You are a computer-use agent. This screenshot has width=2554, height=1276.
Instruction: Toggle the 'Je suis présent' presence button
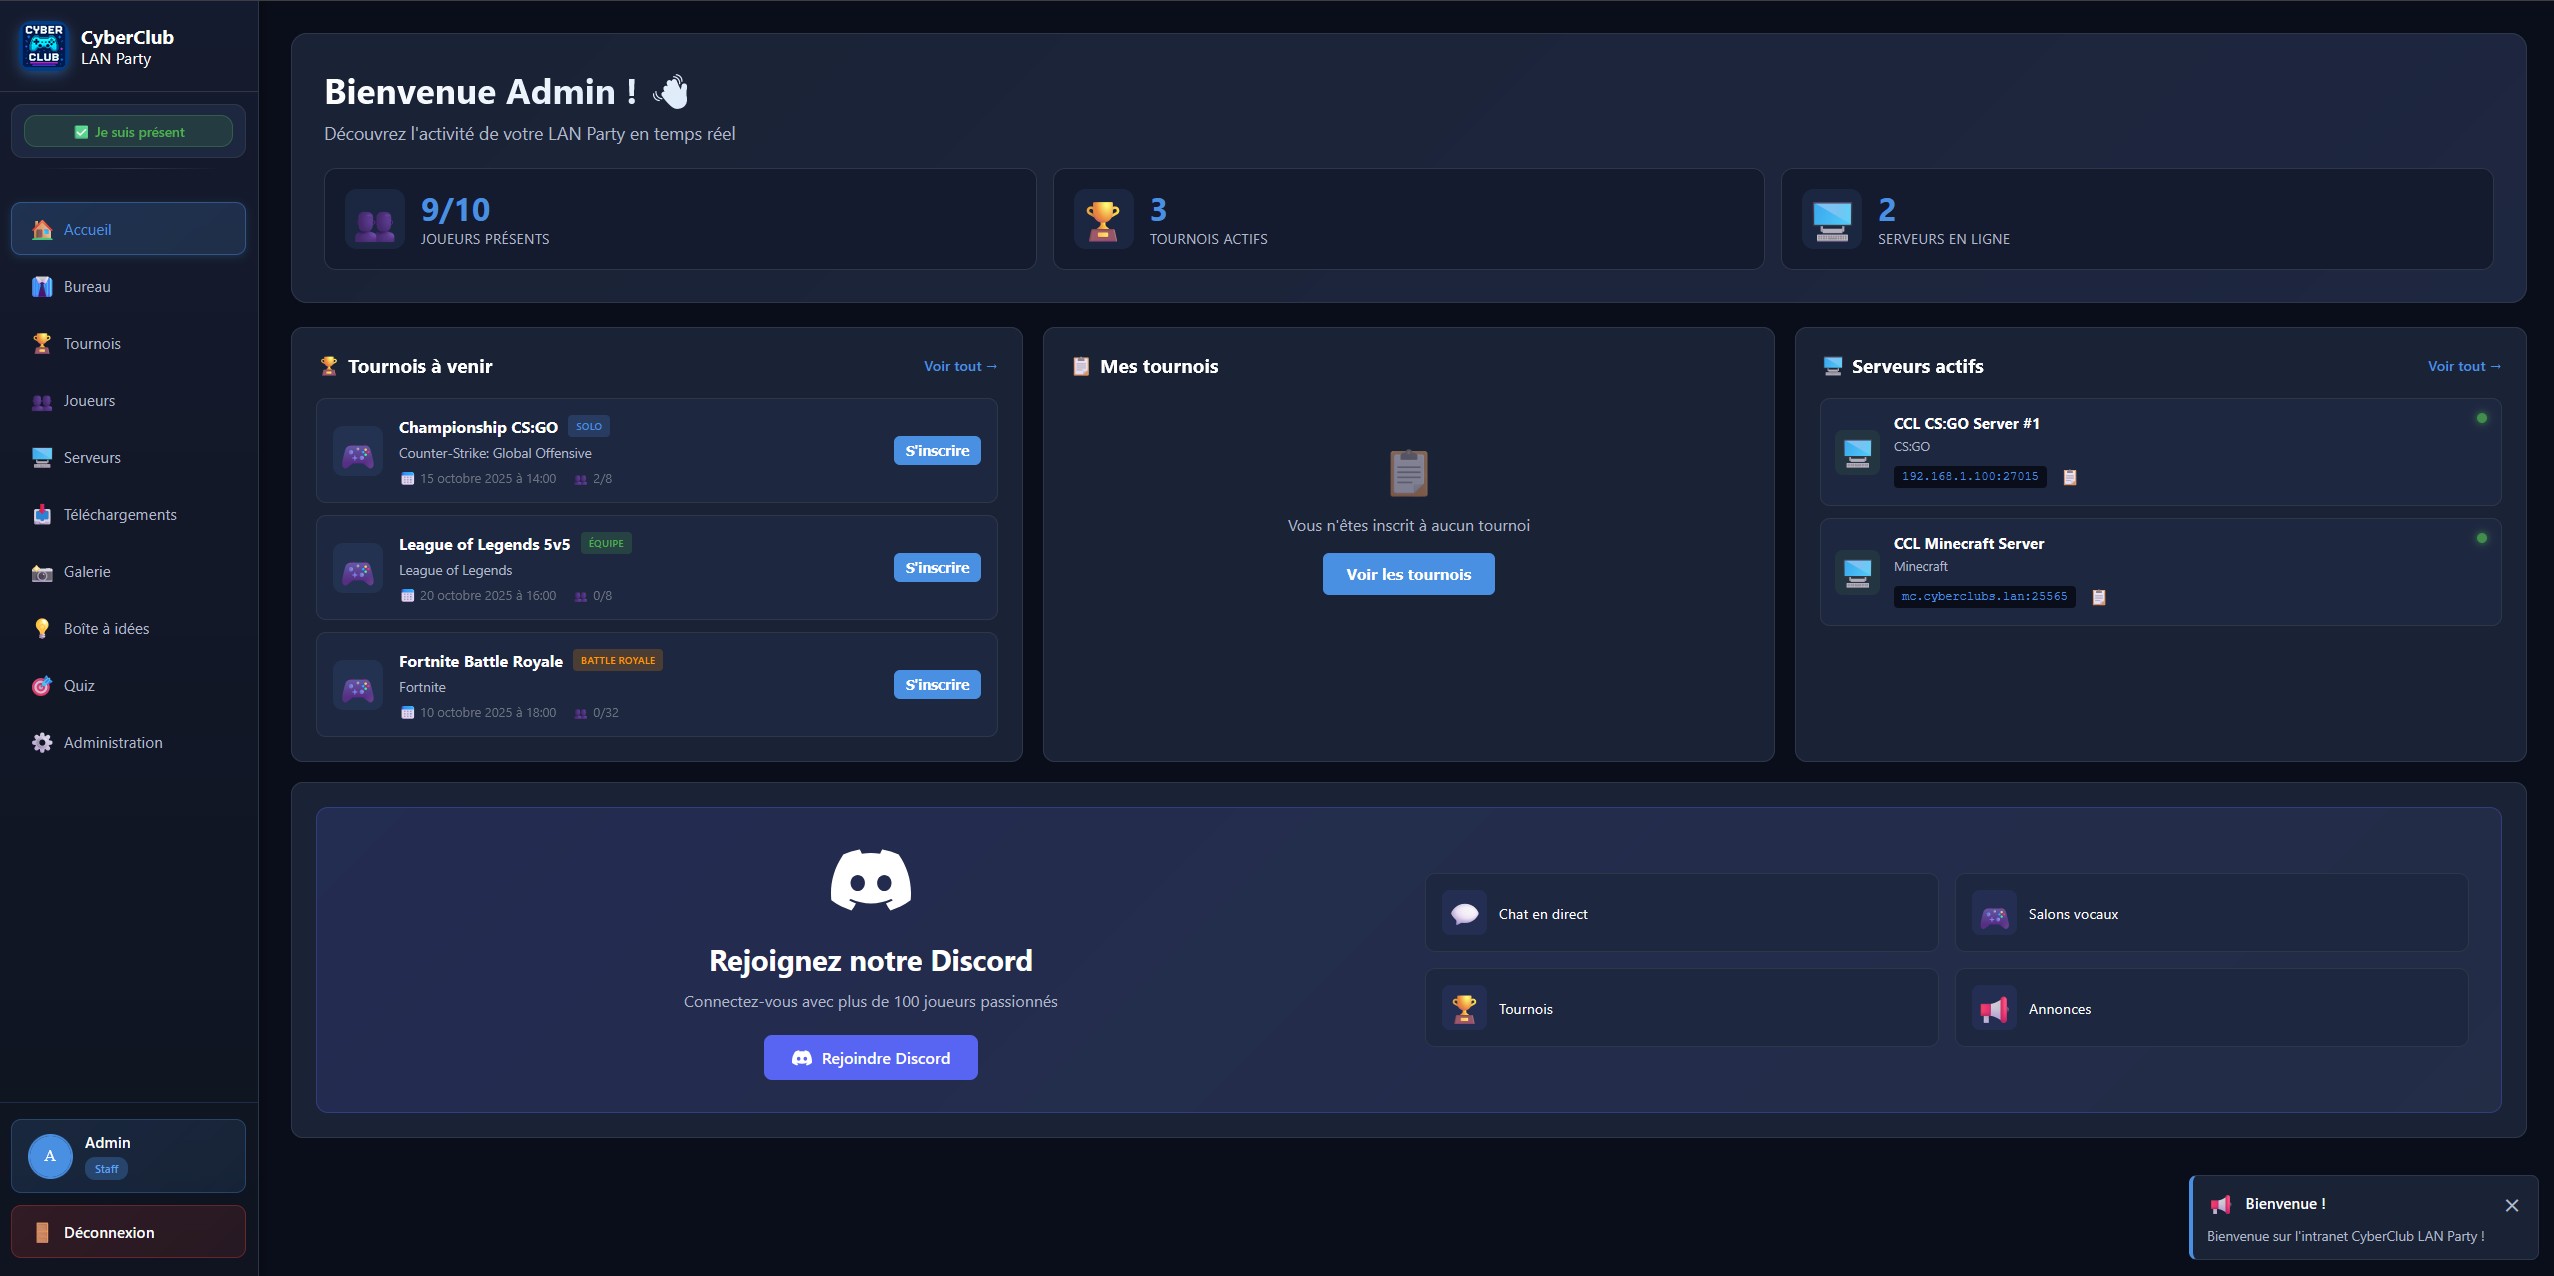click(x=128, y=131)
